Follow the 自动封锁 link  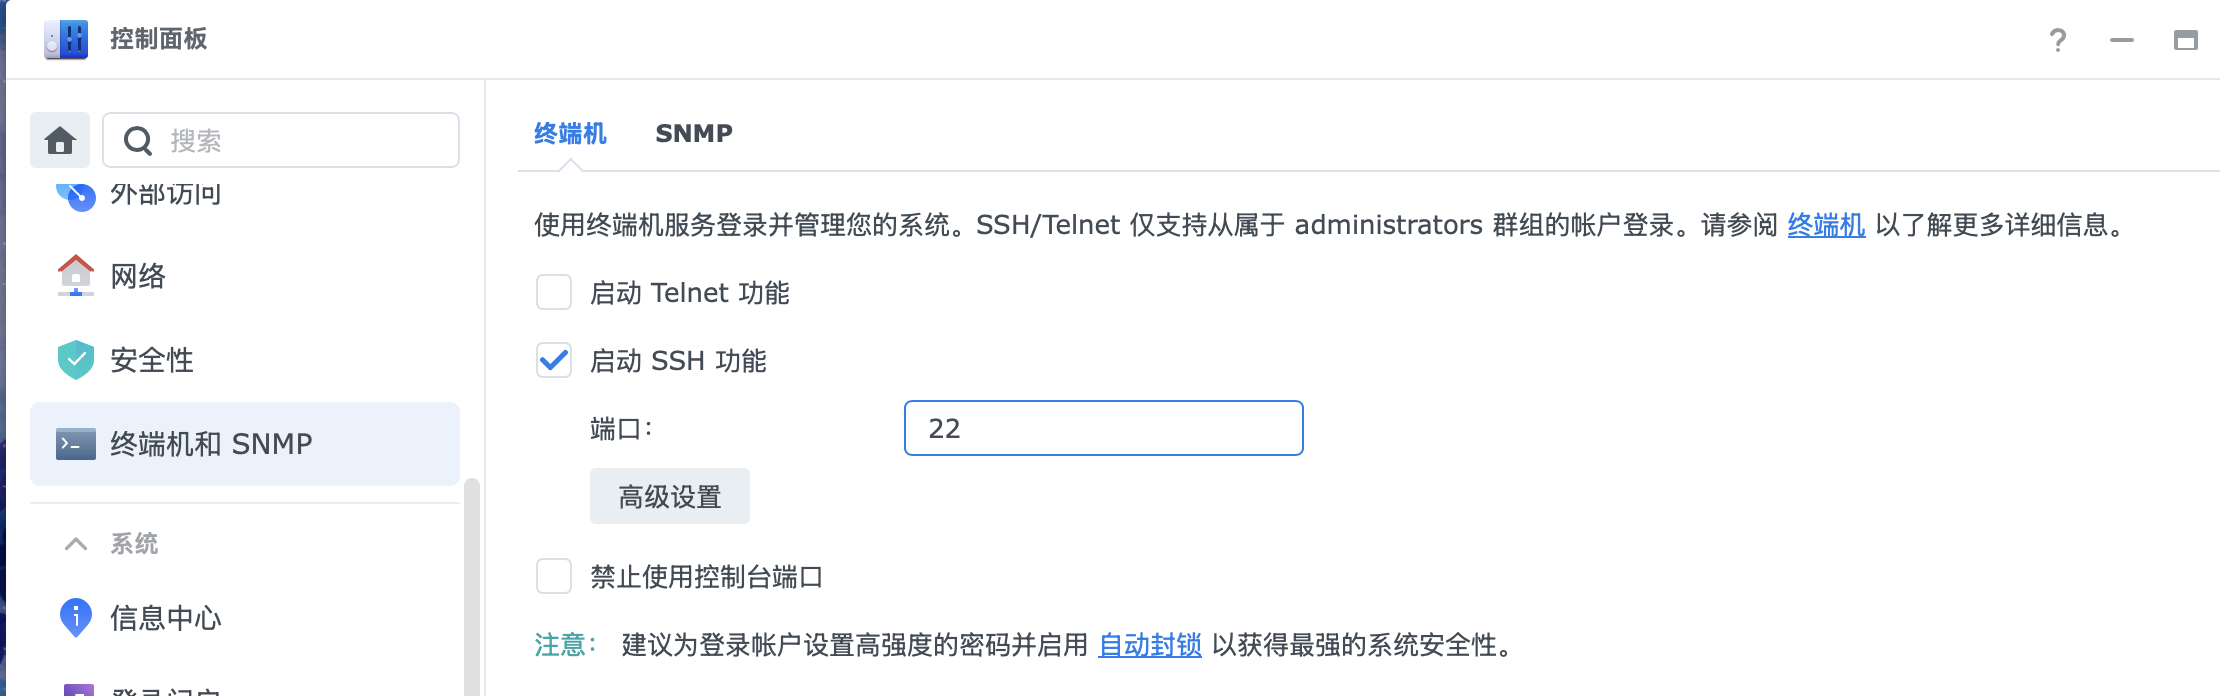click(1150, 646)
